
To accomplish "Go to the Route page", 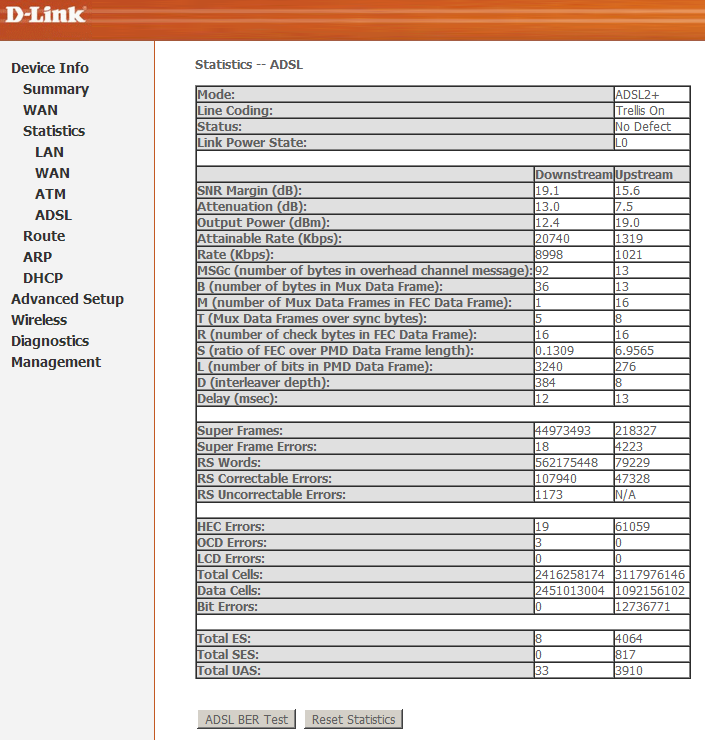I will [44, 236].
